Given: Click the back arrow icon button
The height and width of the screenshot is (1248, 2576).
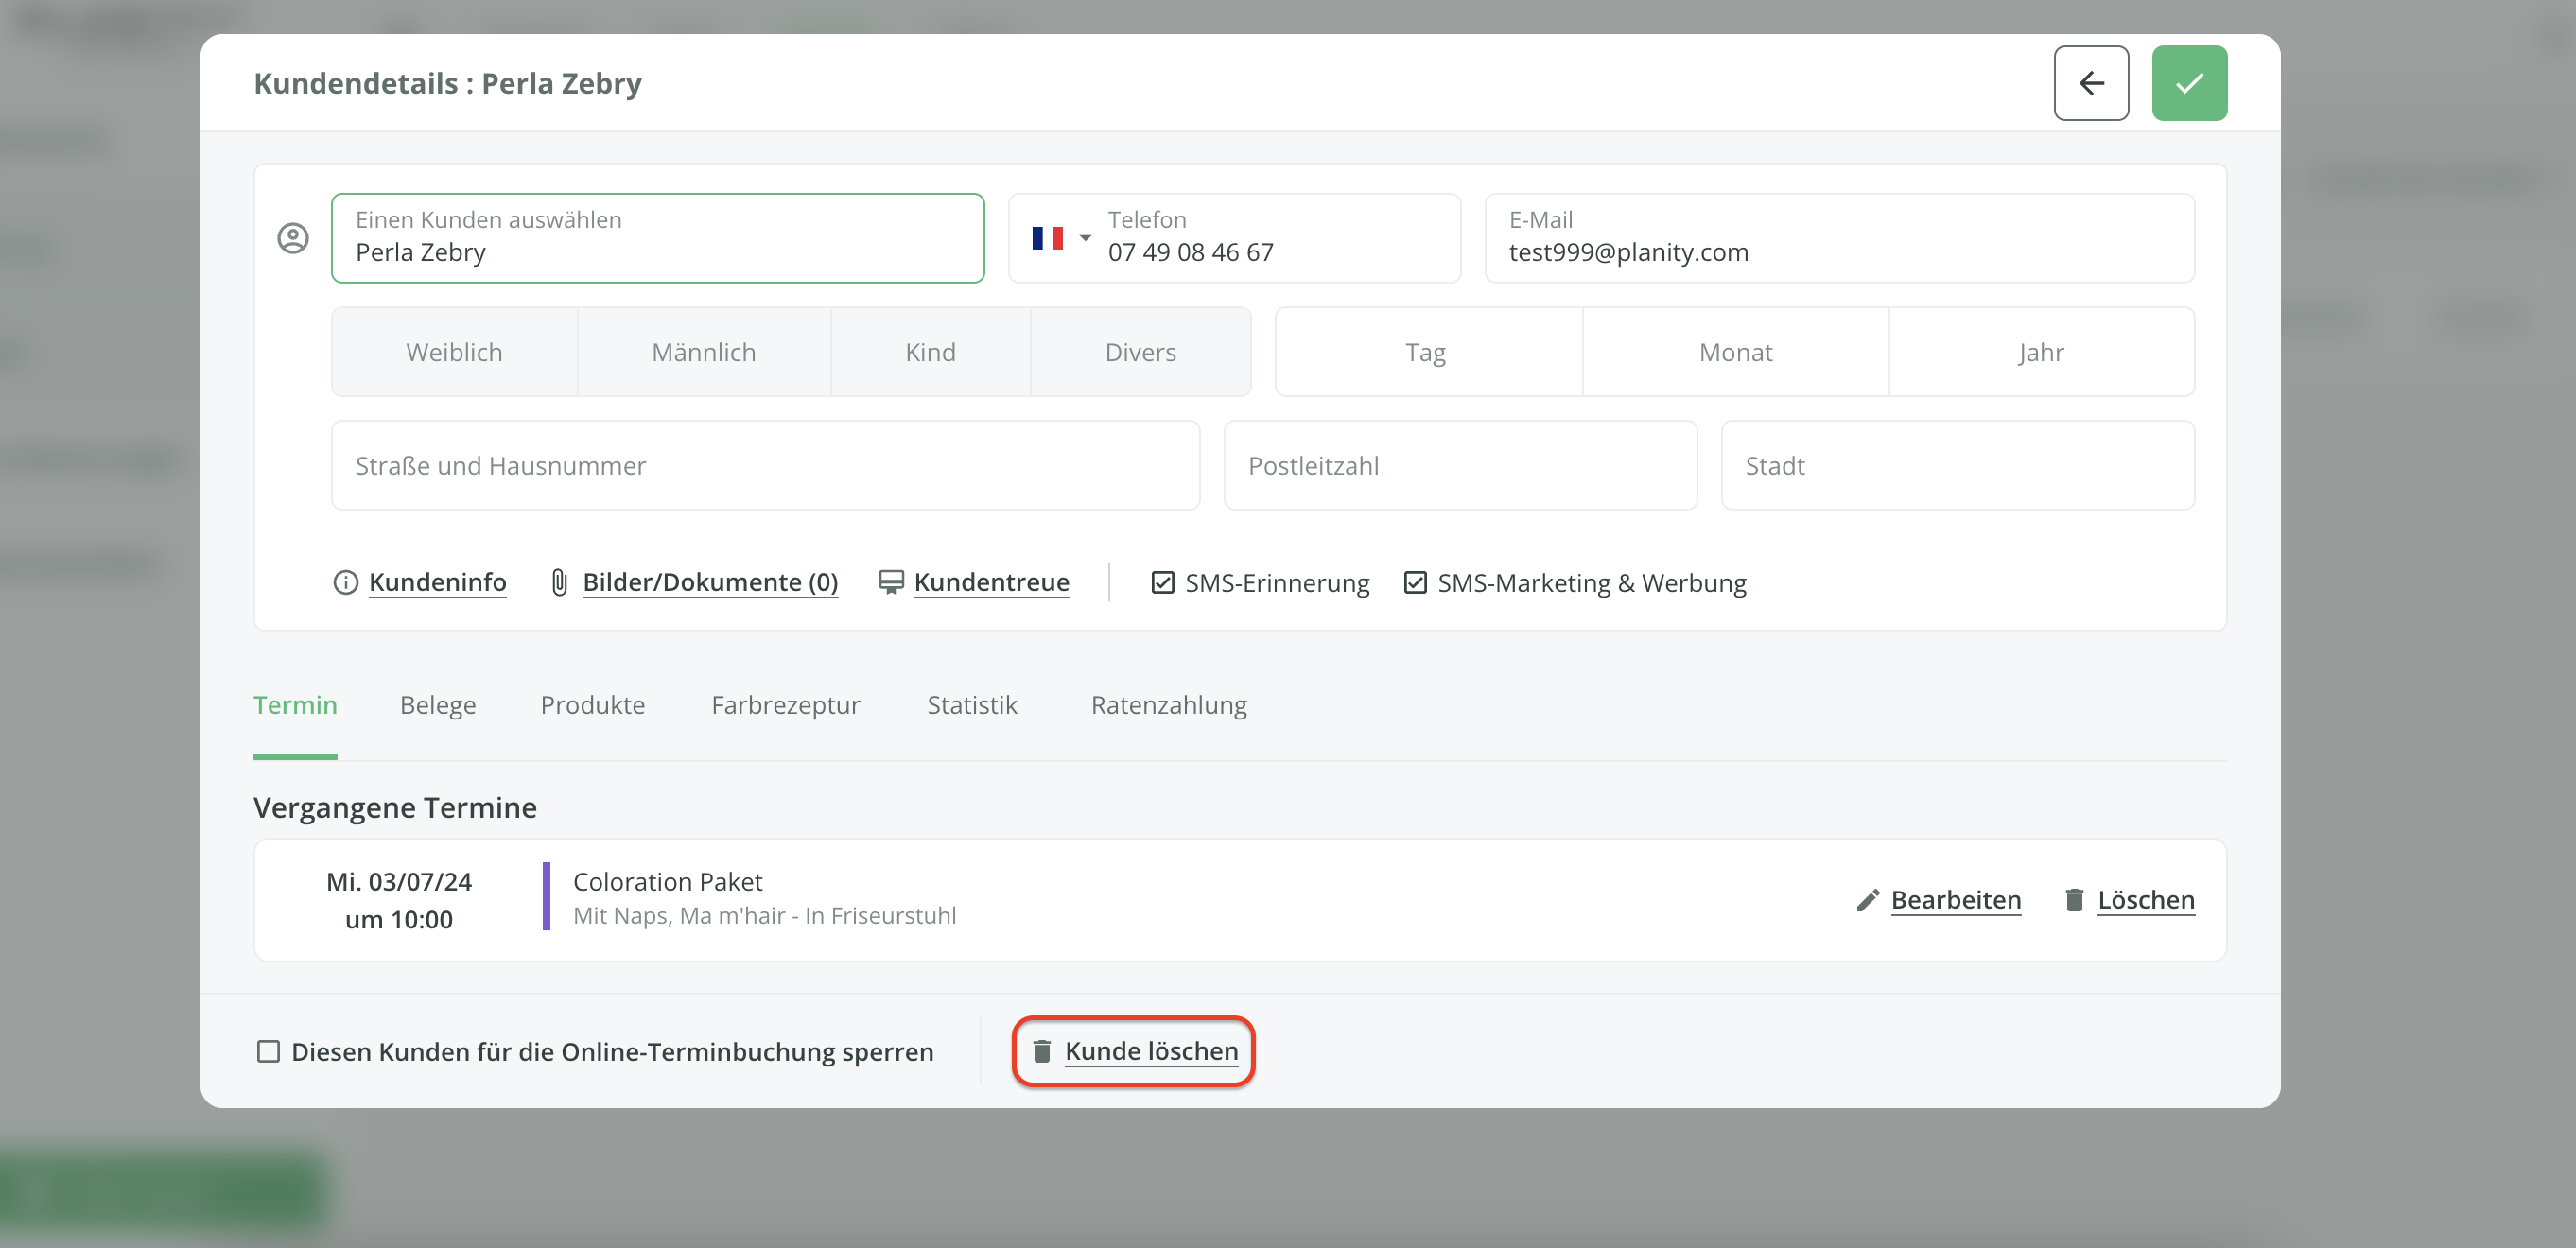Looking at the screenshot, I should click(2090, 83).
